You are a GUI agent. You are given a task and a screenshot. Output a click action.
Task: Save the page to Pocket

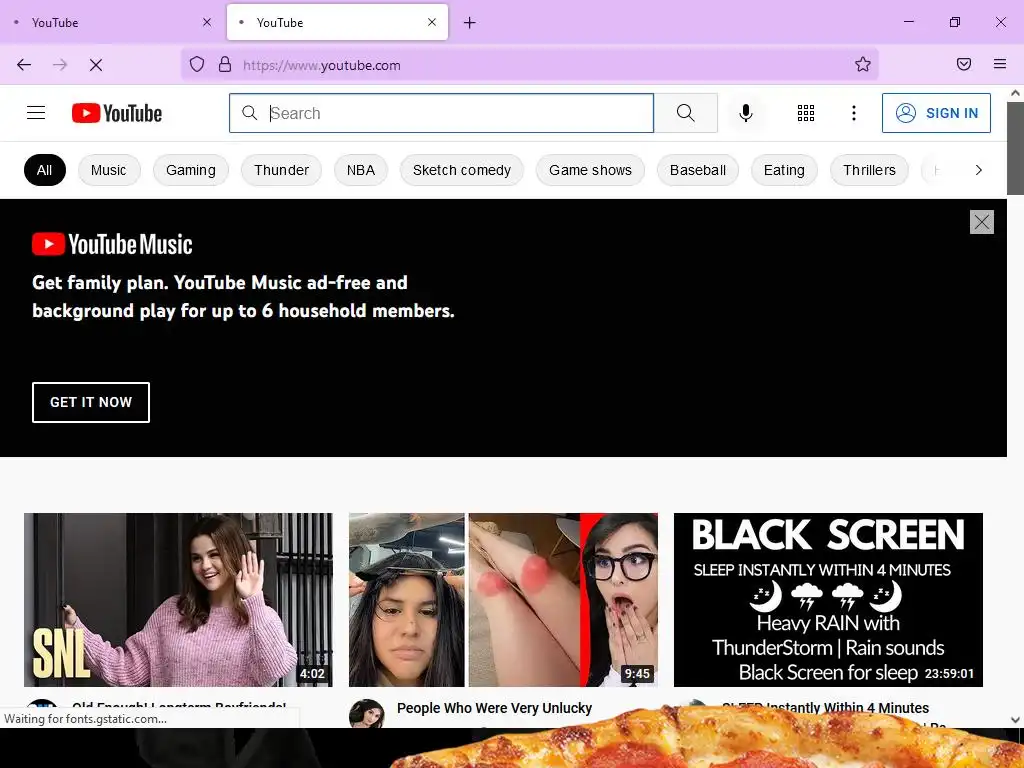(x=964, y=64)
